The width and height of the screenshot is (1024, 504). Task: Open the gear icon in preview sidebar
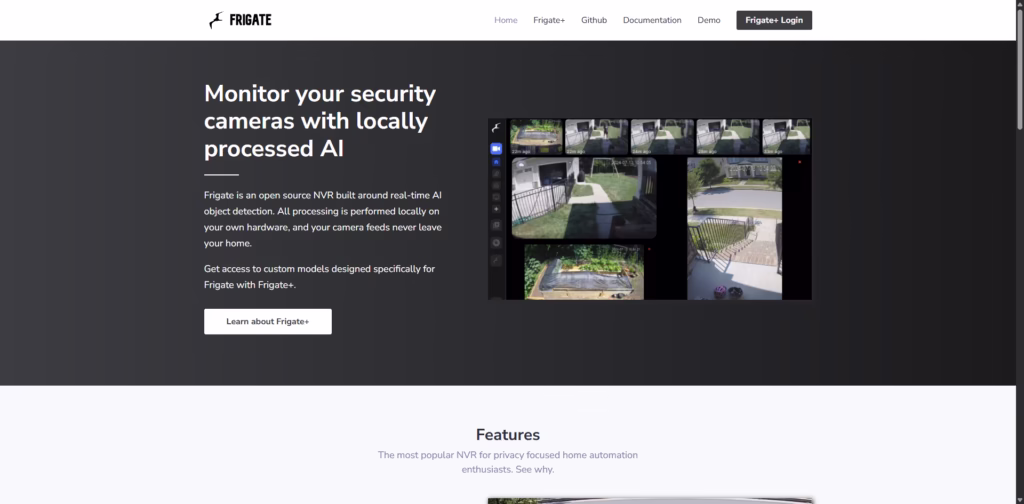pos(496,243)
